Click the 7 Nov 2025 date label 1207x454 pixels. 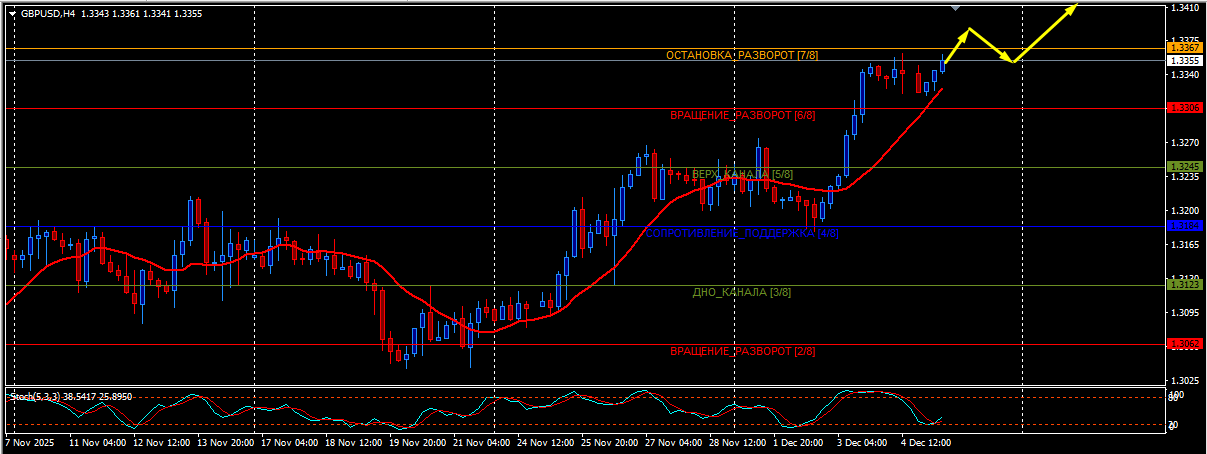31,441
